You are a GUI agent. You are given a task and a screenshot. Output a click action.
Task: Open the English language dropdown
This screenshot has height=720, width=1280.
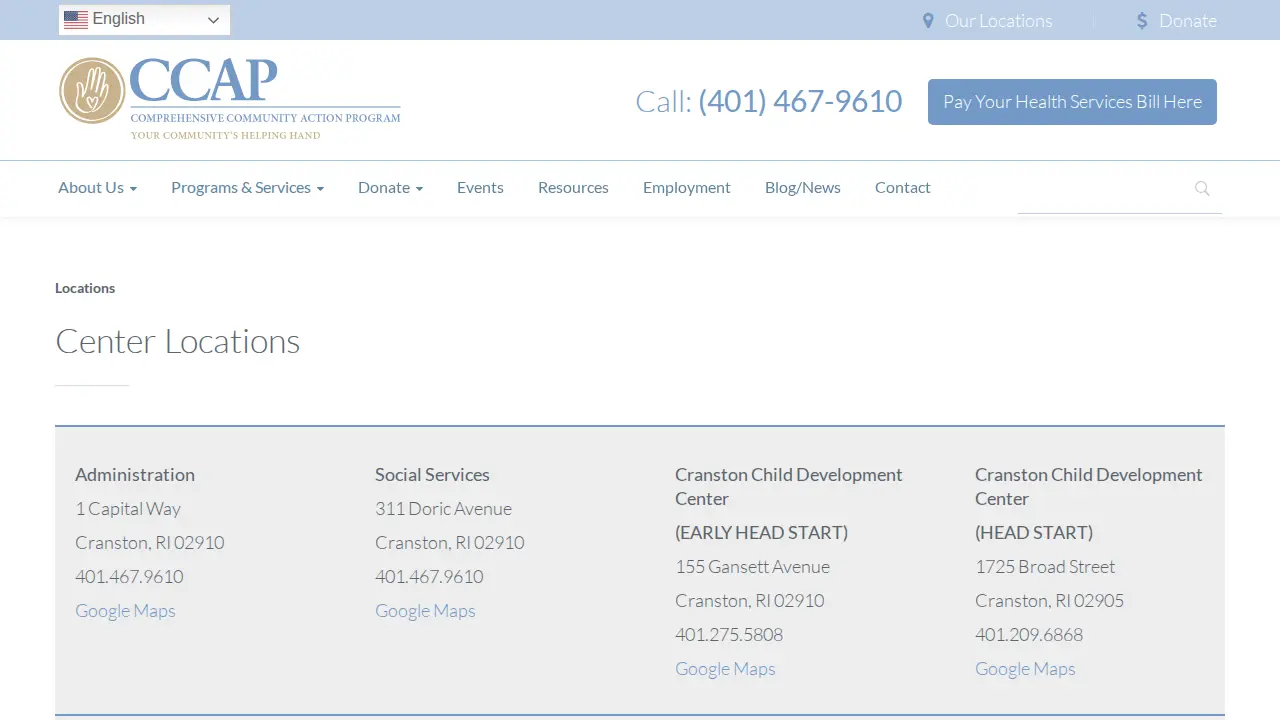point(144,20)
